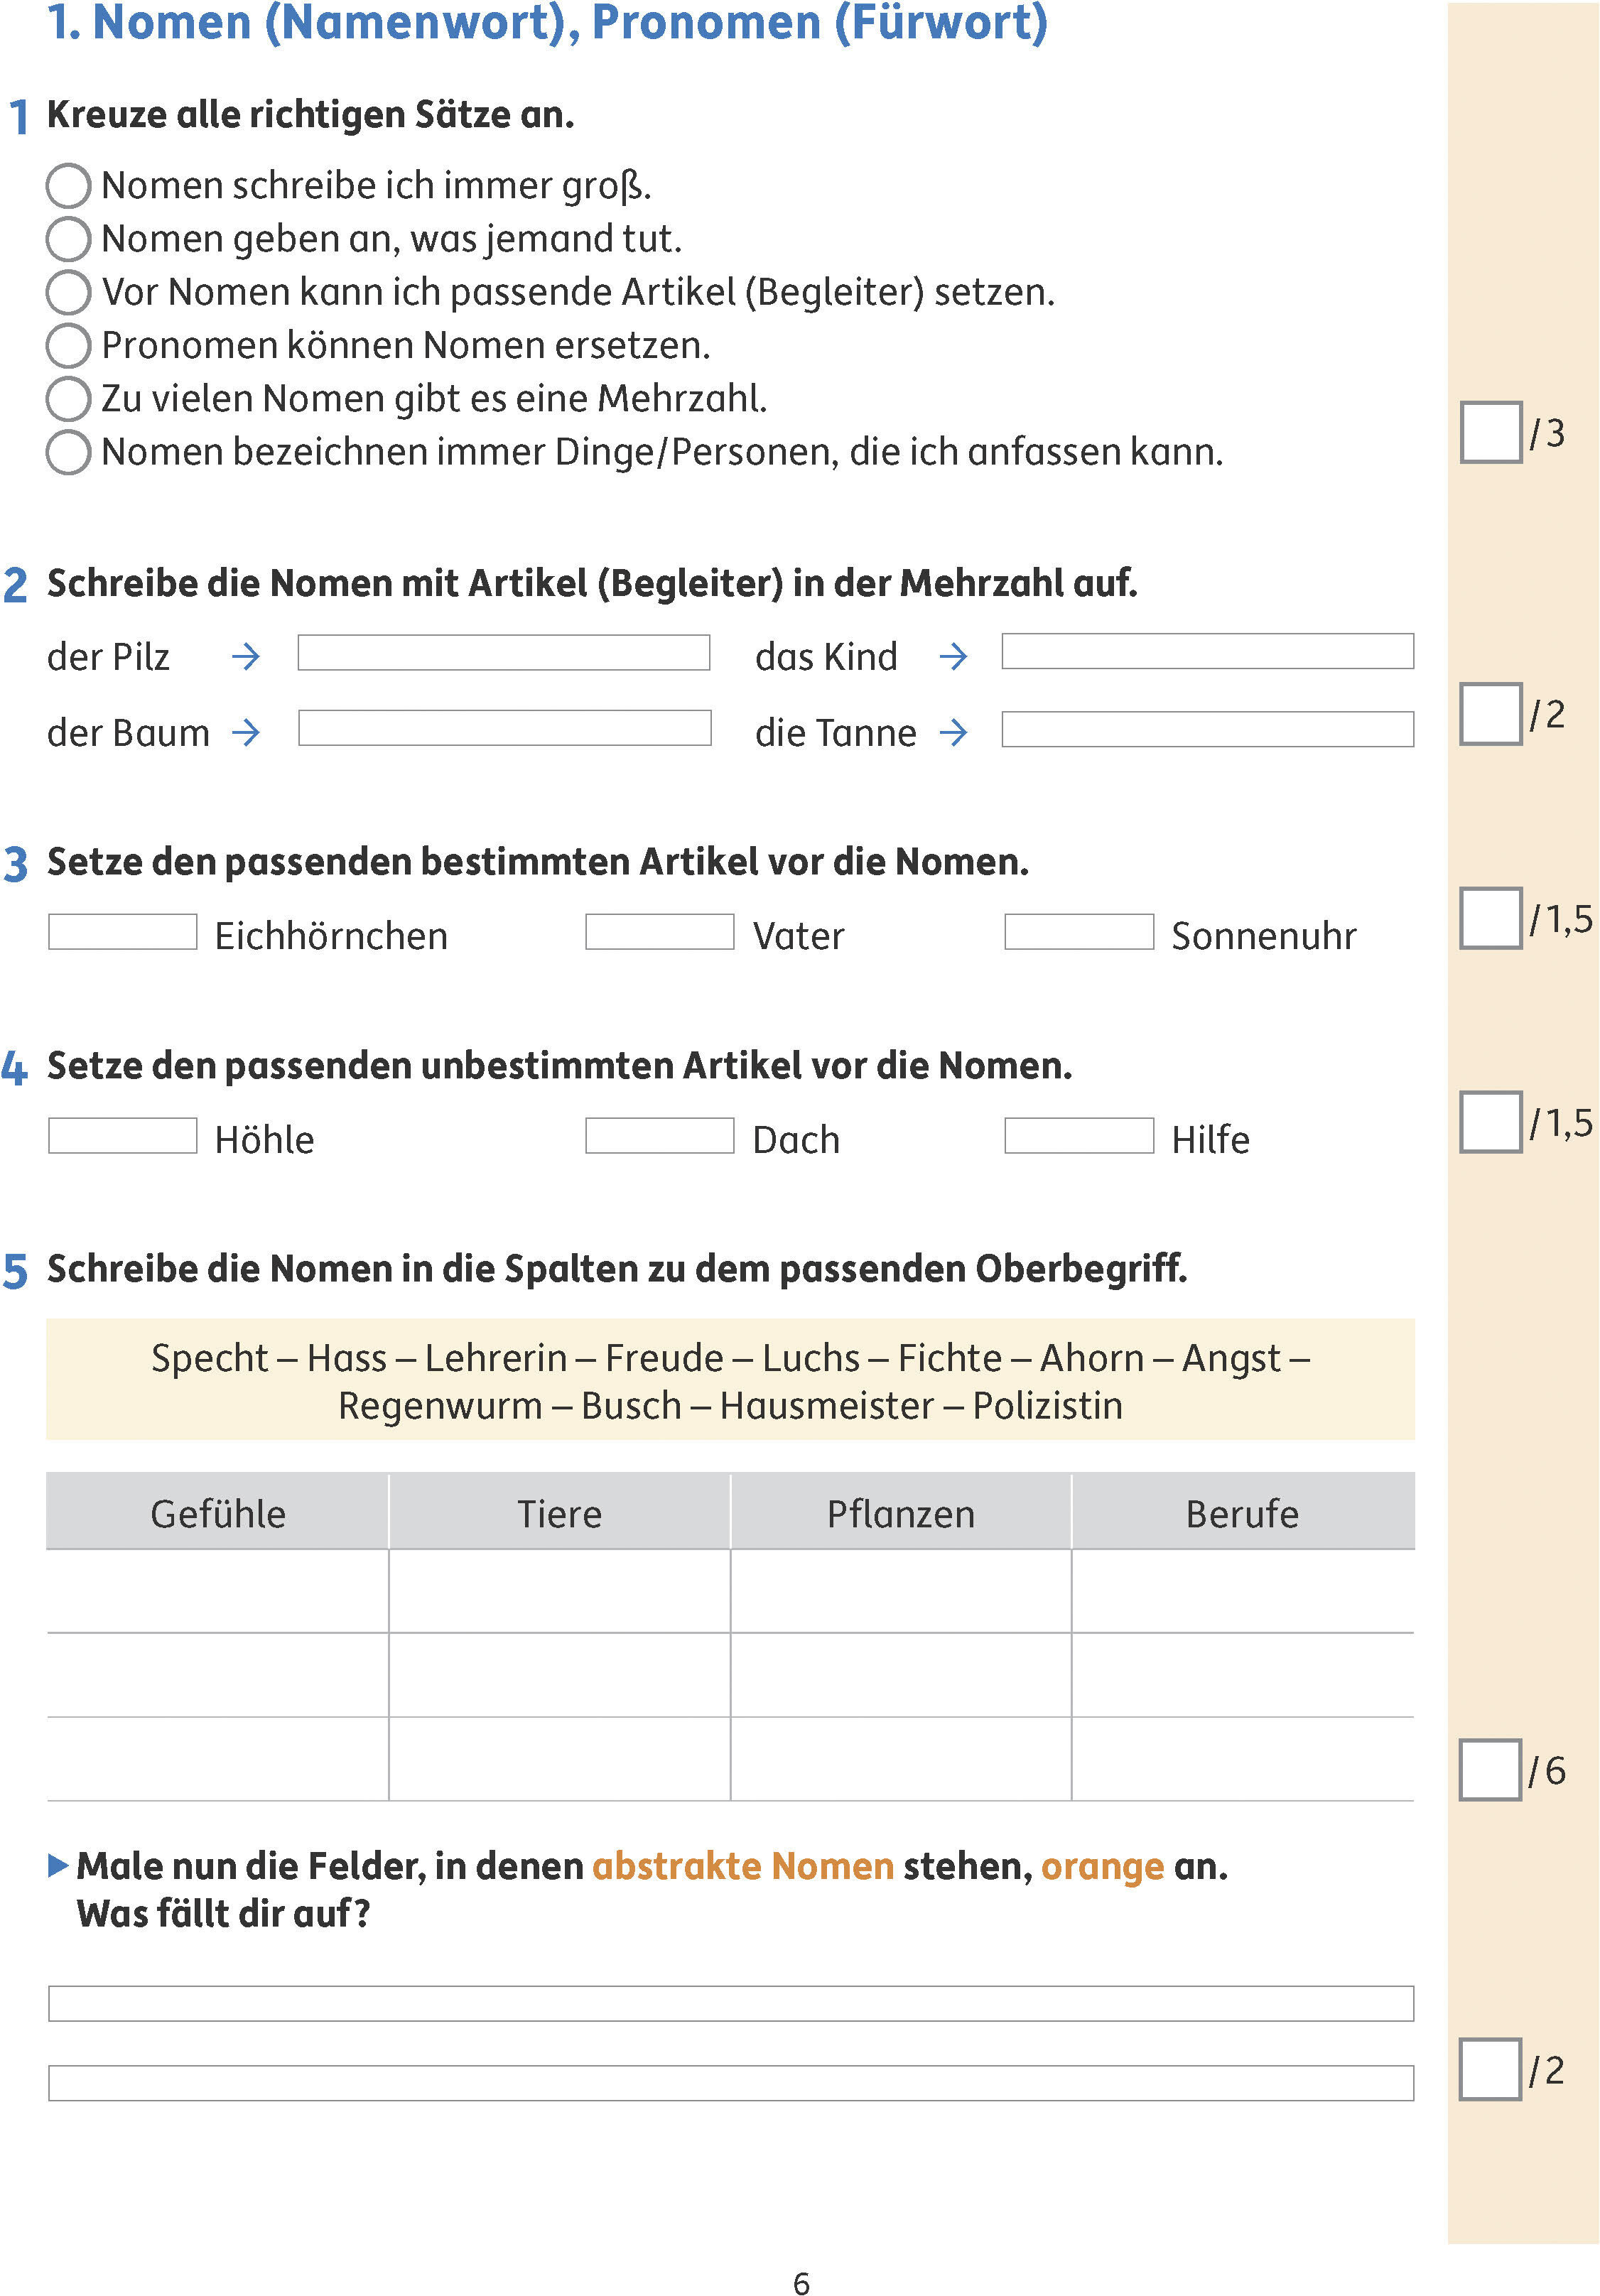
Task: Click the word 'Hass' in the word box
Action: tap(347, 1358)
